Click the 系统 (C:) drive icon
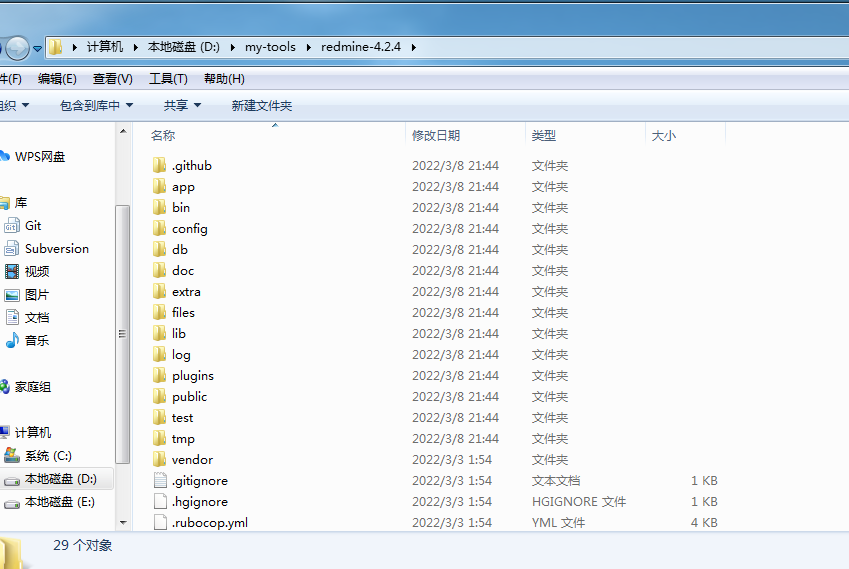849x569 pixels. [x=12, y=456]
